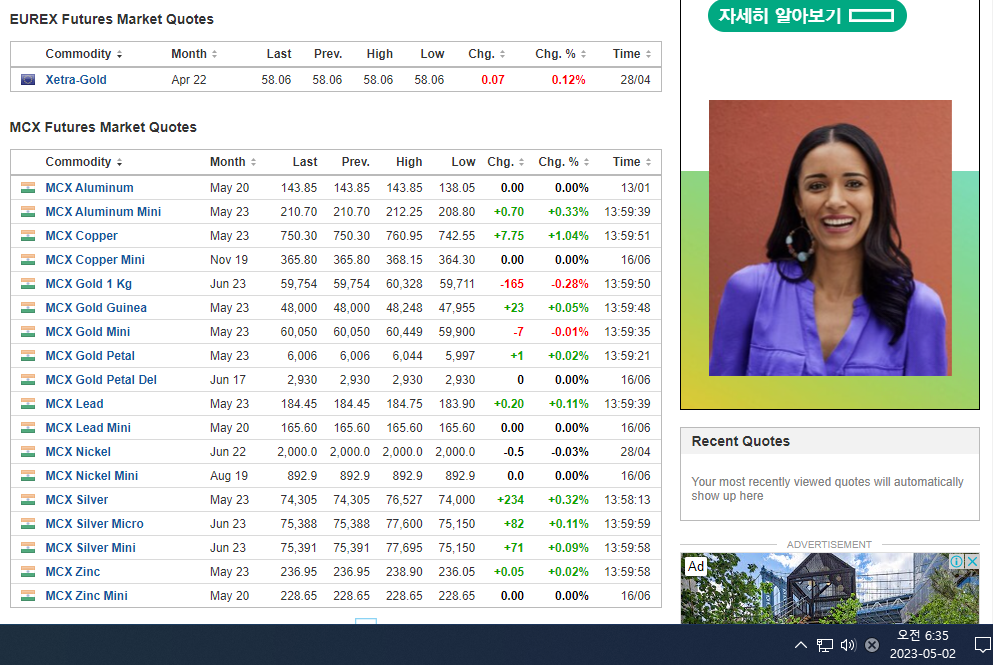
Task: Open the ad image of smiling woman
Action: coord(830,238)
